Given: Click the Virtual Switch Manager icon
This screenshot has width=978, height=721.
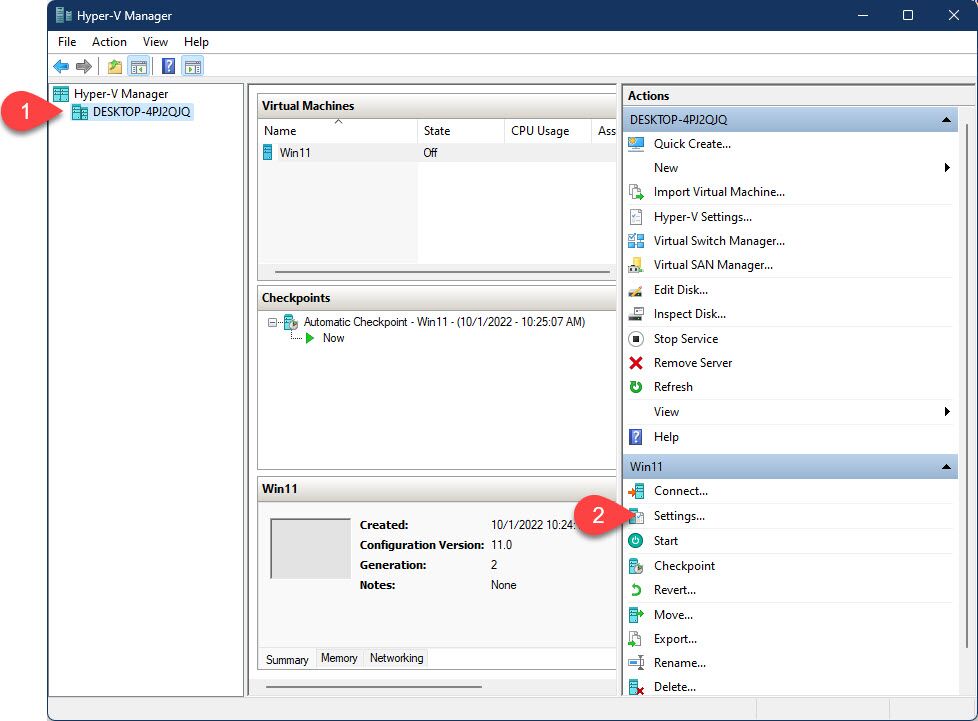Looking at the screenshot, I should (636, 241).
